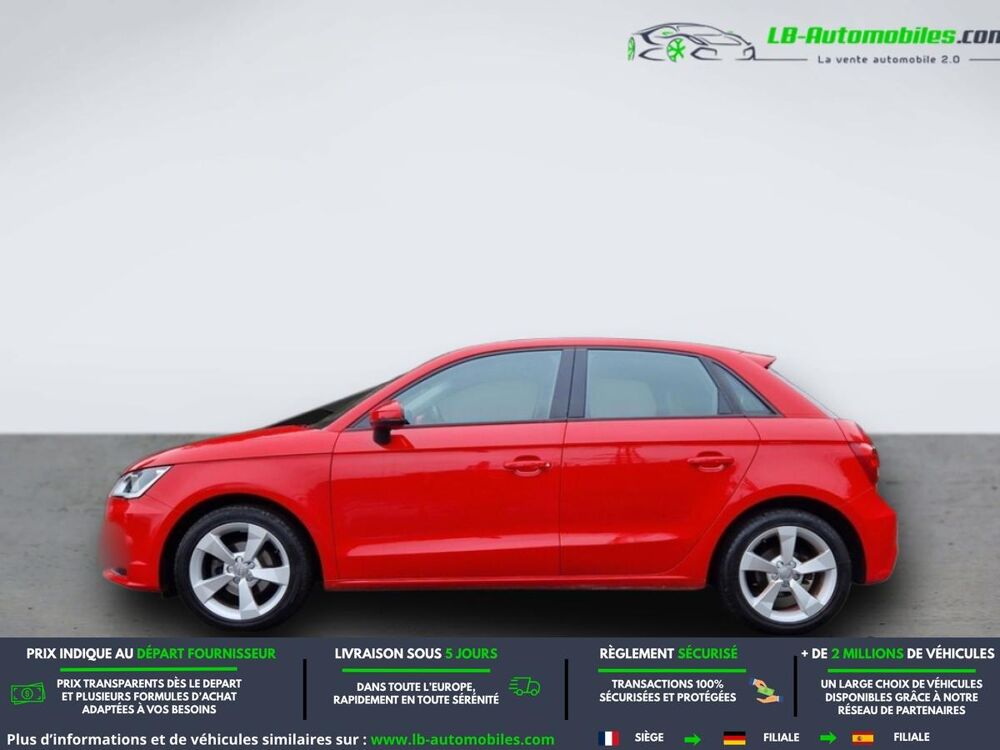The image size is (1000, 750).
Task: Click the red Audi car photo
Action: 500,484
